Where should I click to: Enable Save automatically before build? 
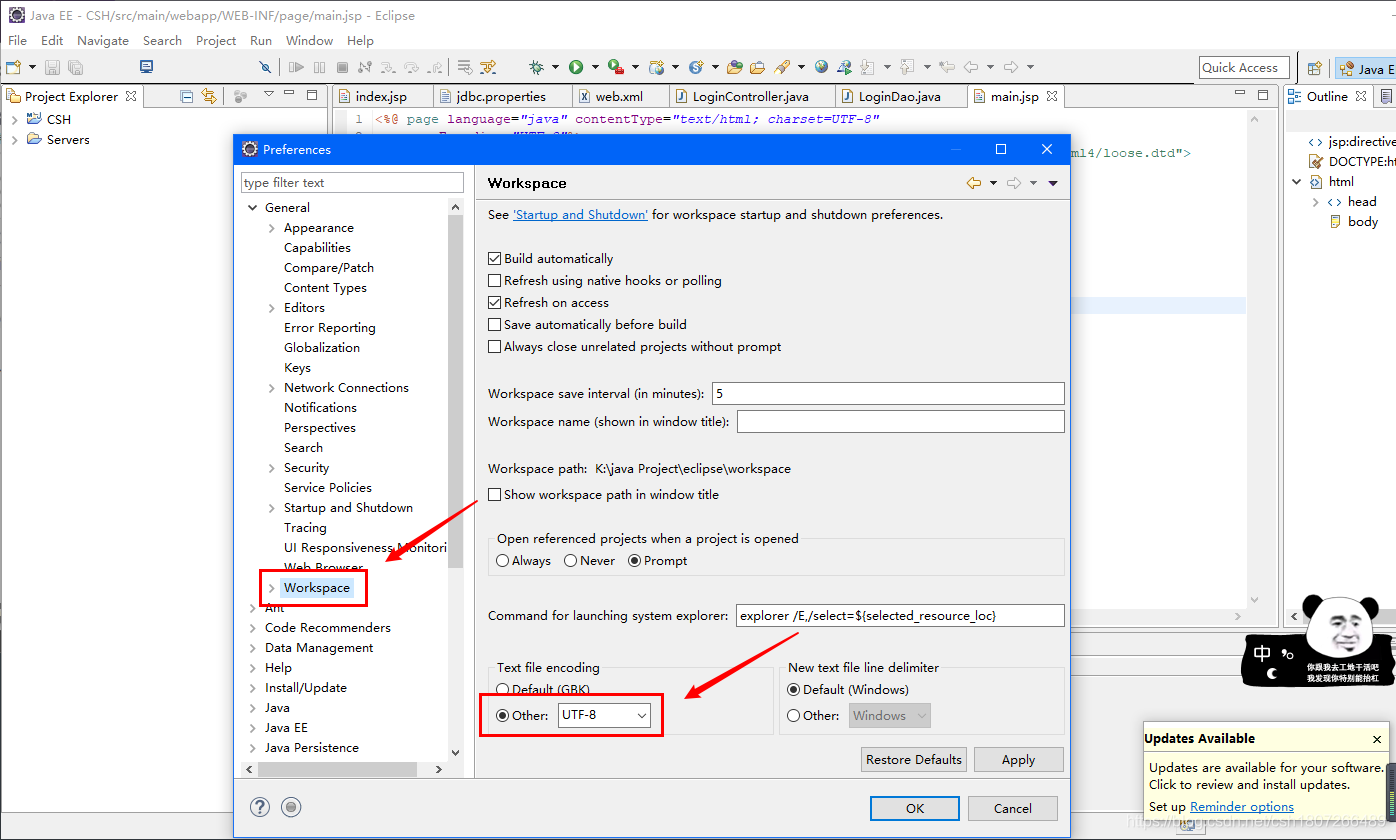tap(494, 324)
